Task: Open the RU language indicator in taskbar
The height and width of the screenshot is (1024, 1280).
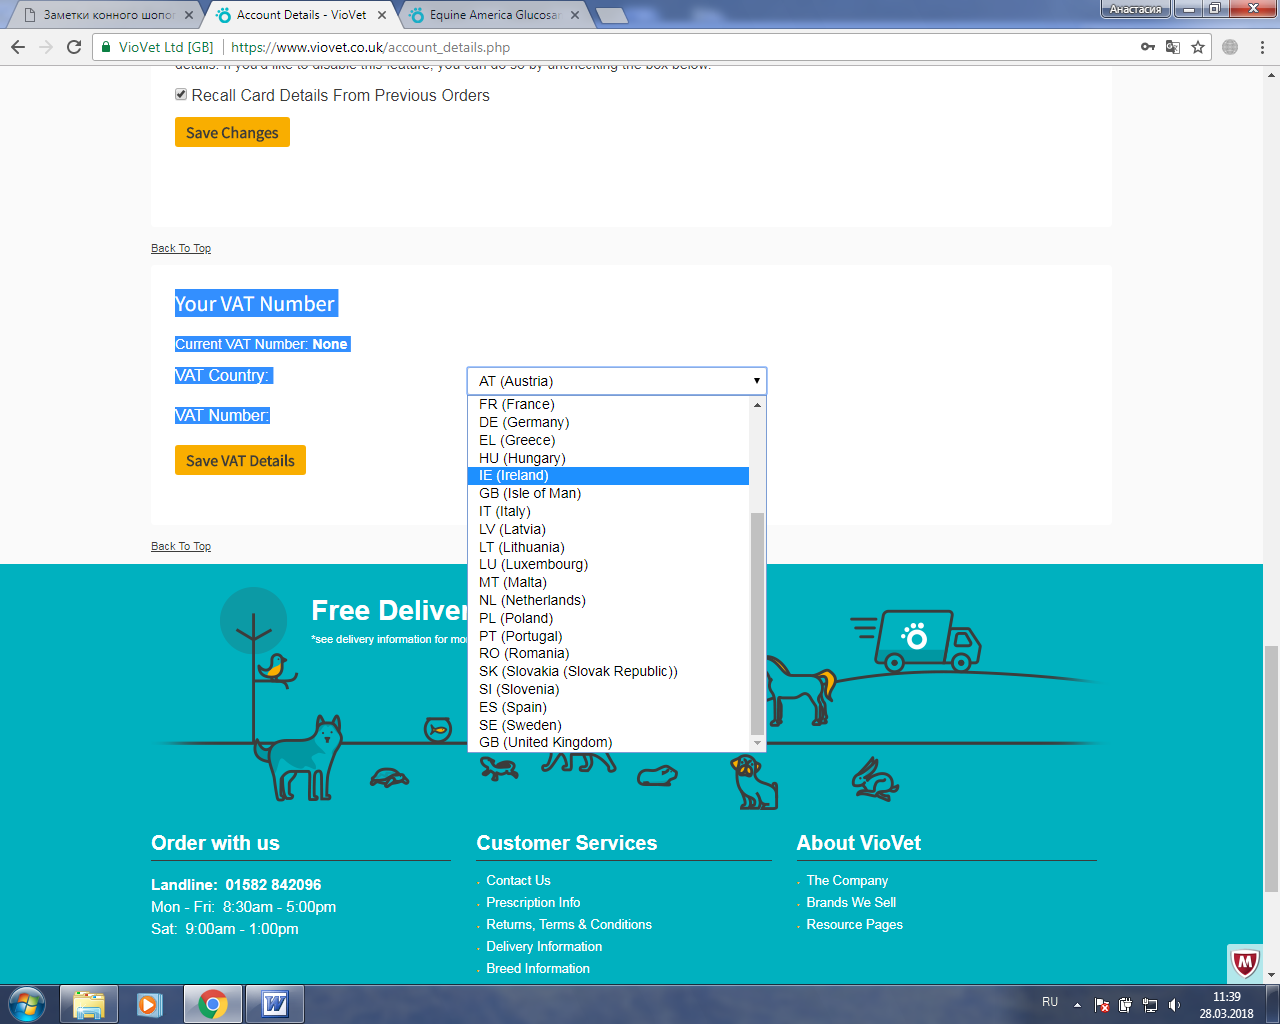Action: click(1050, 1001)
